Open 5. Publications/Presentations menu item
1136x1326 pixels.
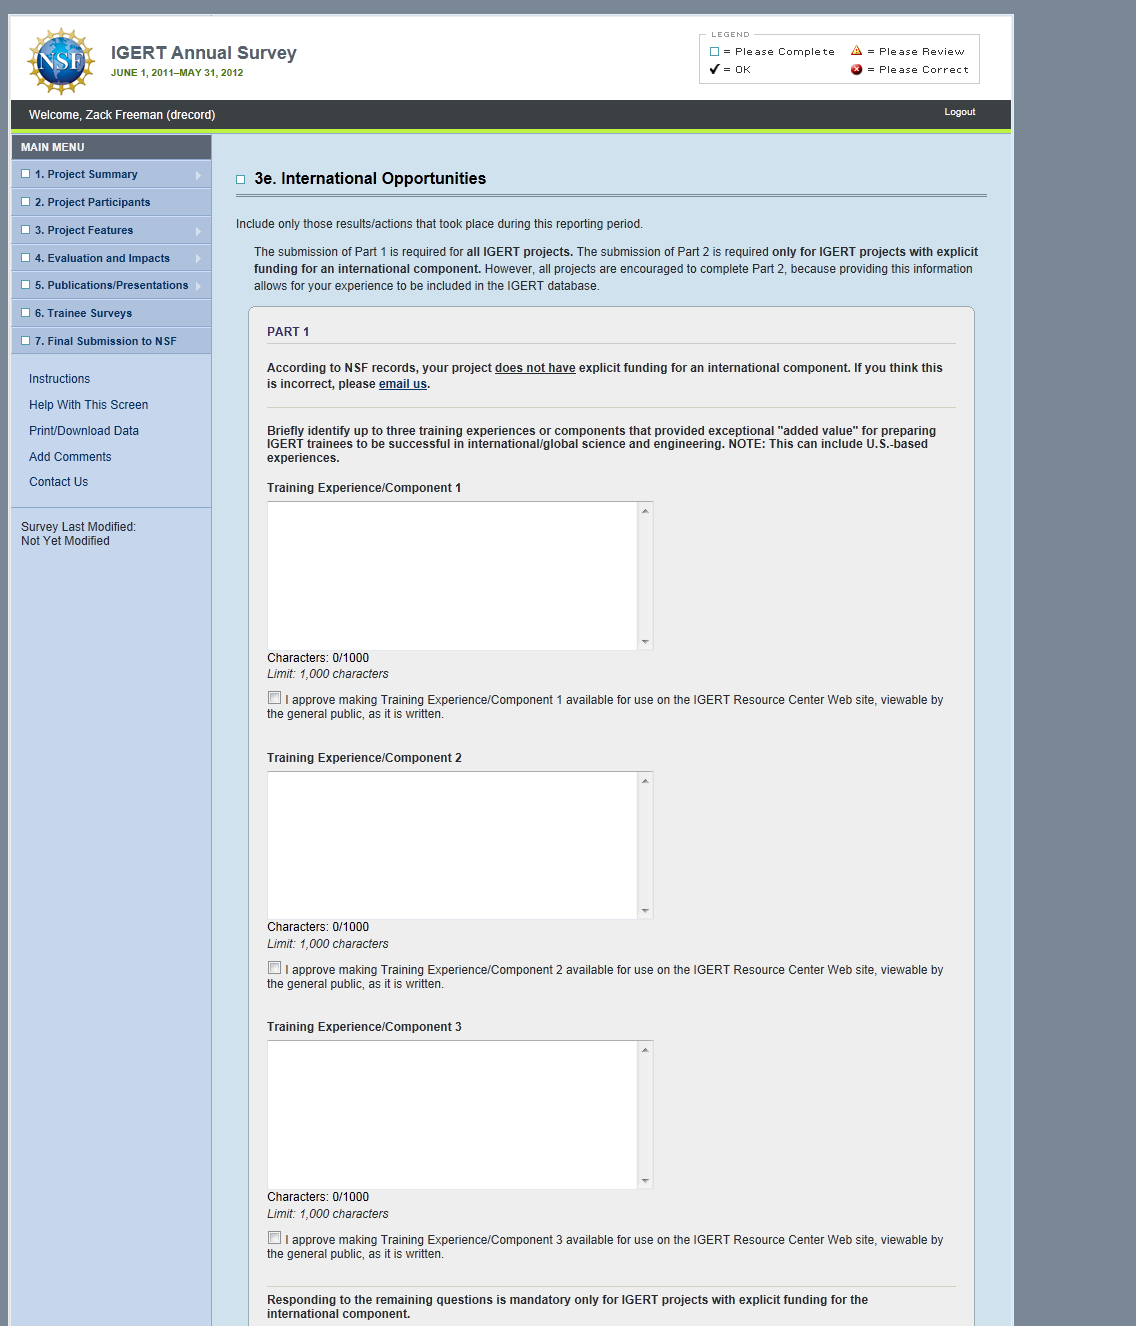[111, 285]
